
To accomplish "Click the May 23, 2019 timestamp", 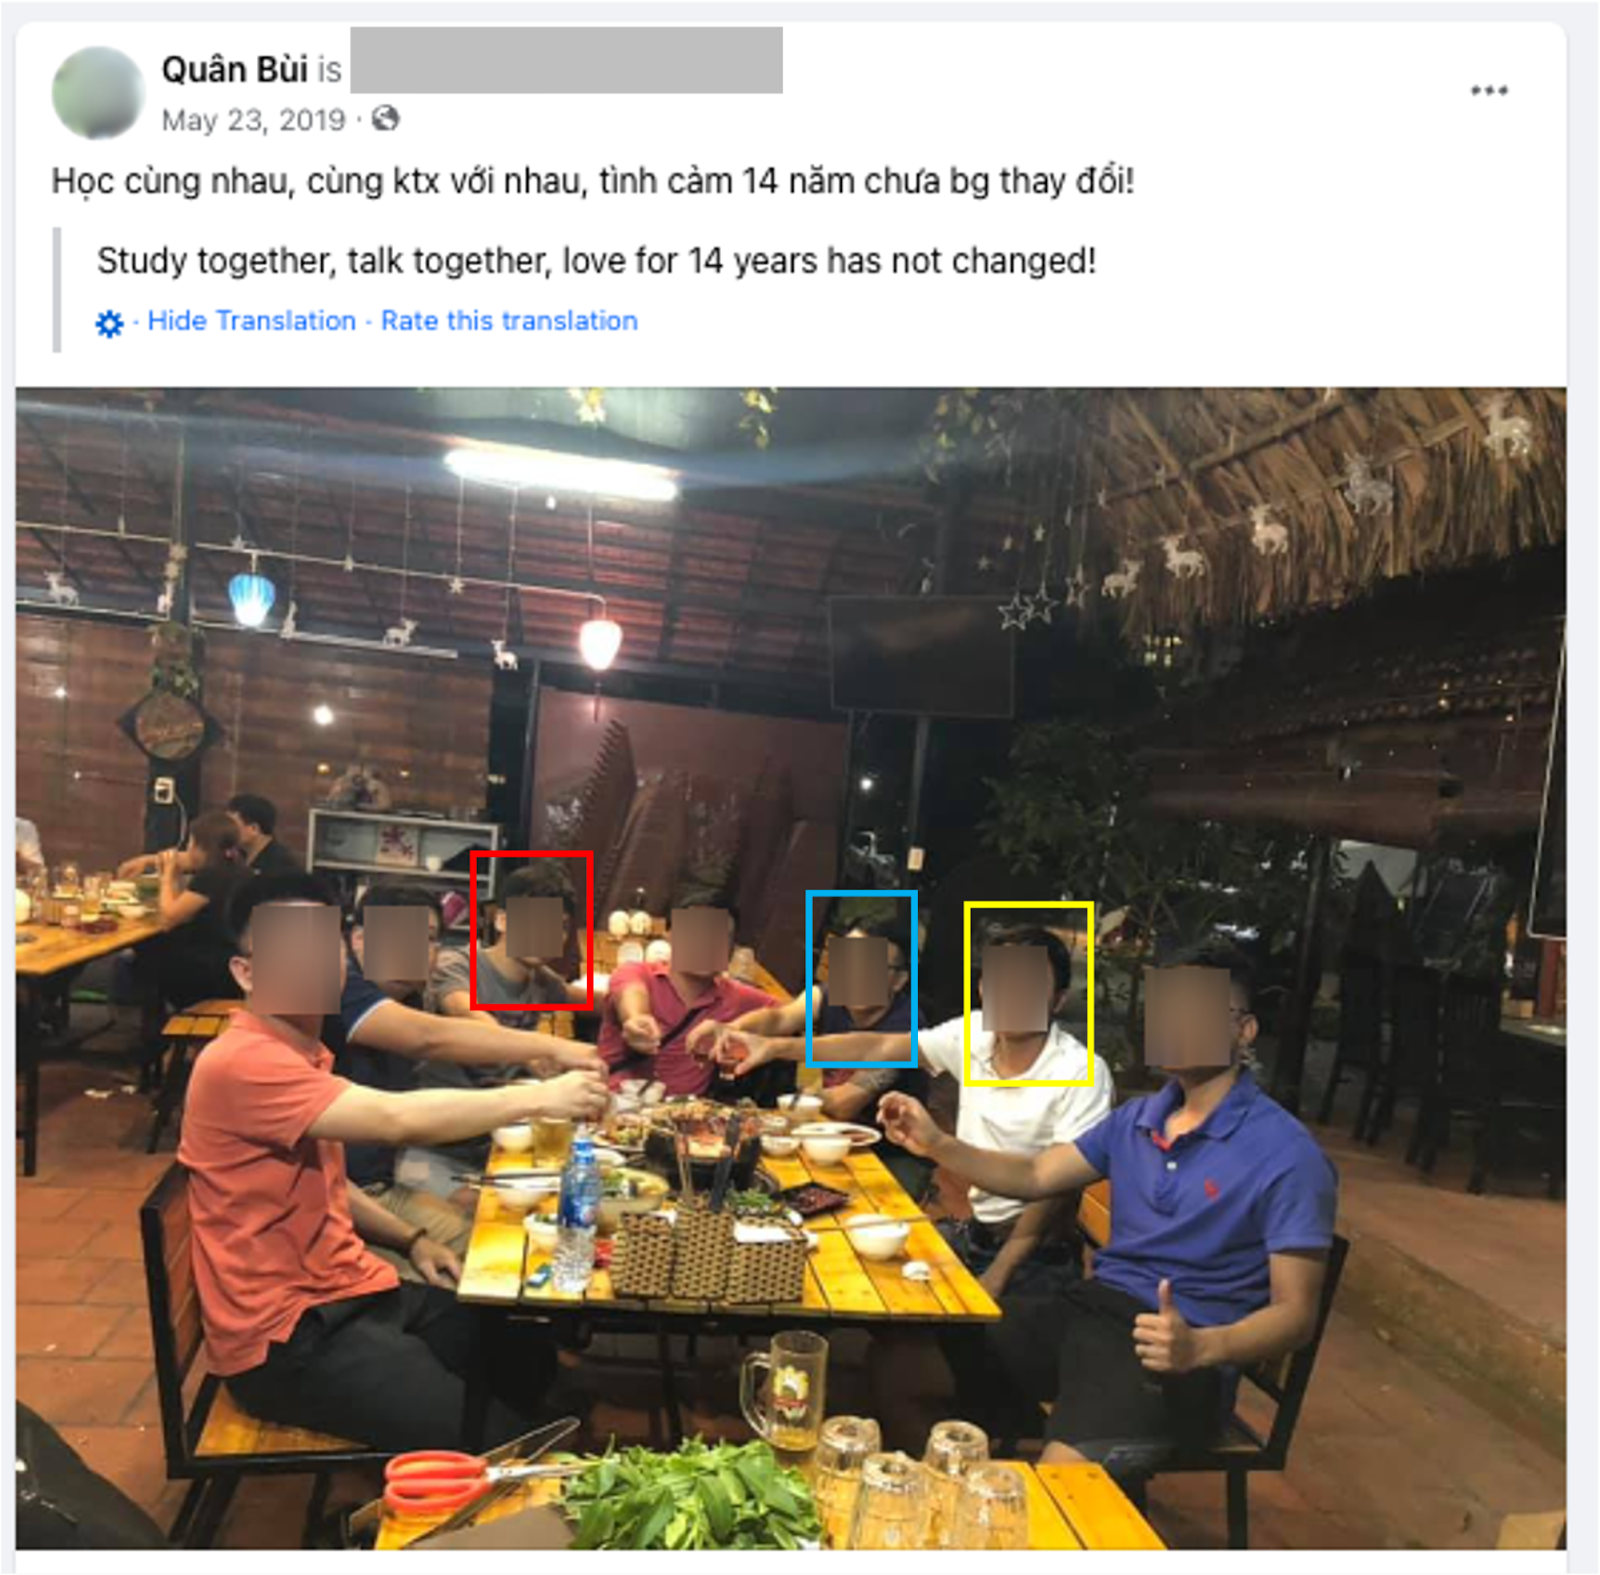I will 253,120.
